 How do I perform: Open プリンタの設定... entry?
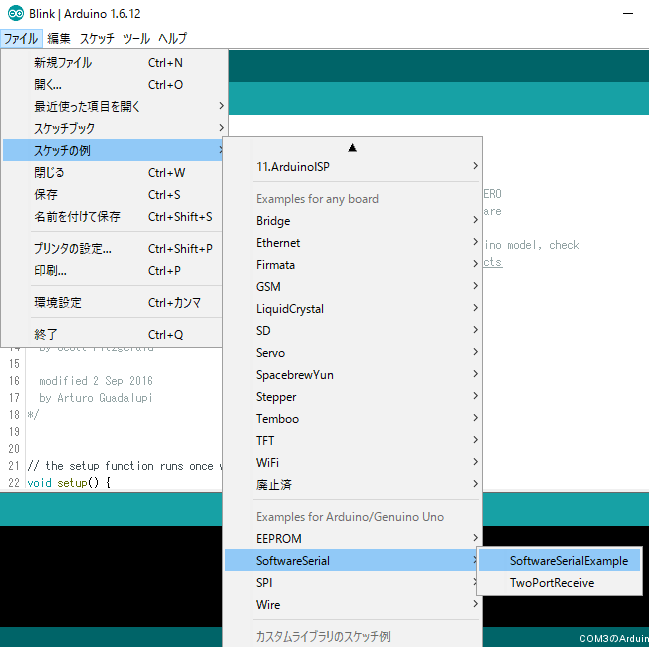(113, 249)
